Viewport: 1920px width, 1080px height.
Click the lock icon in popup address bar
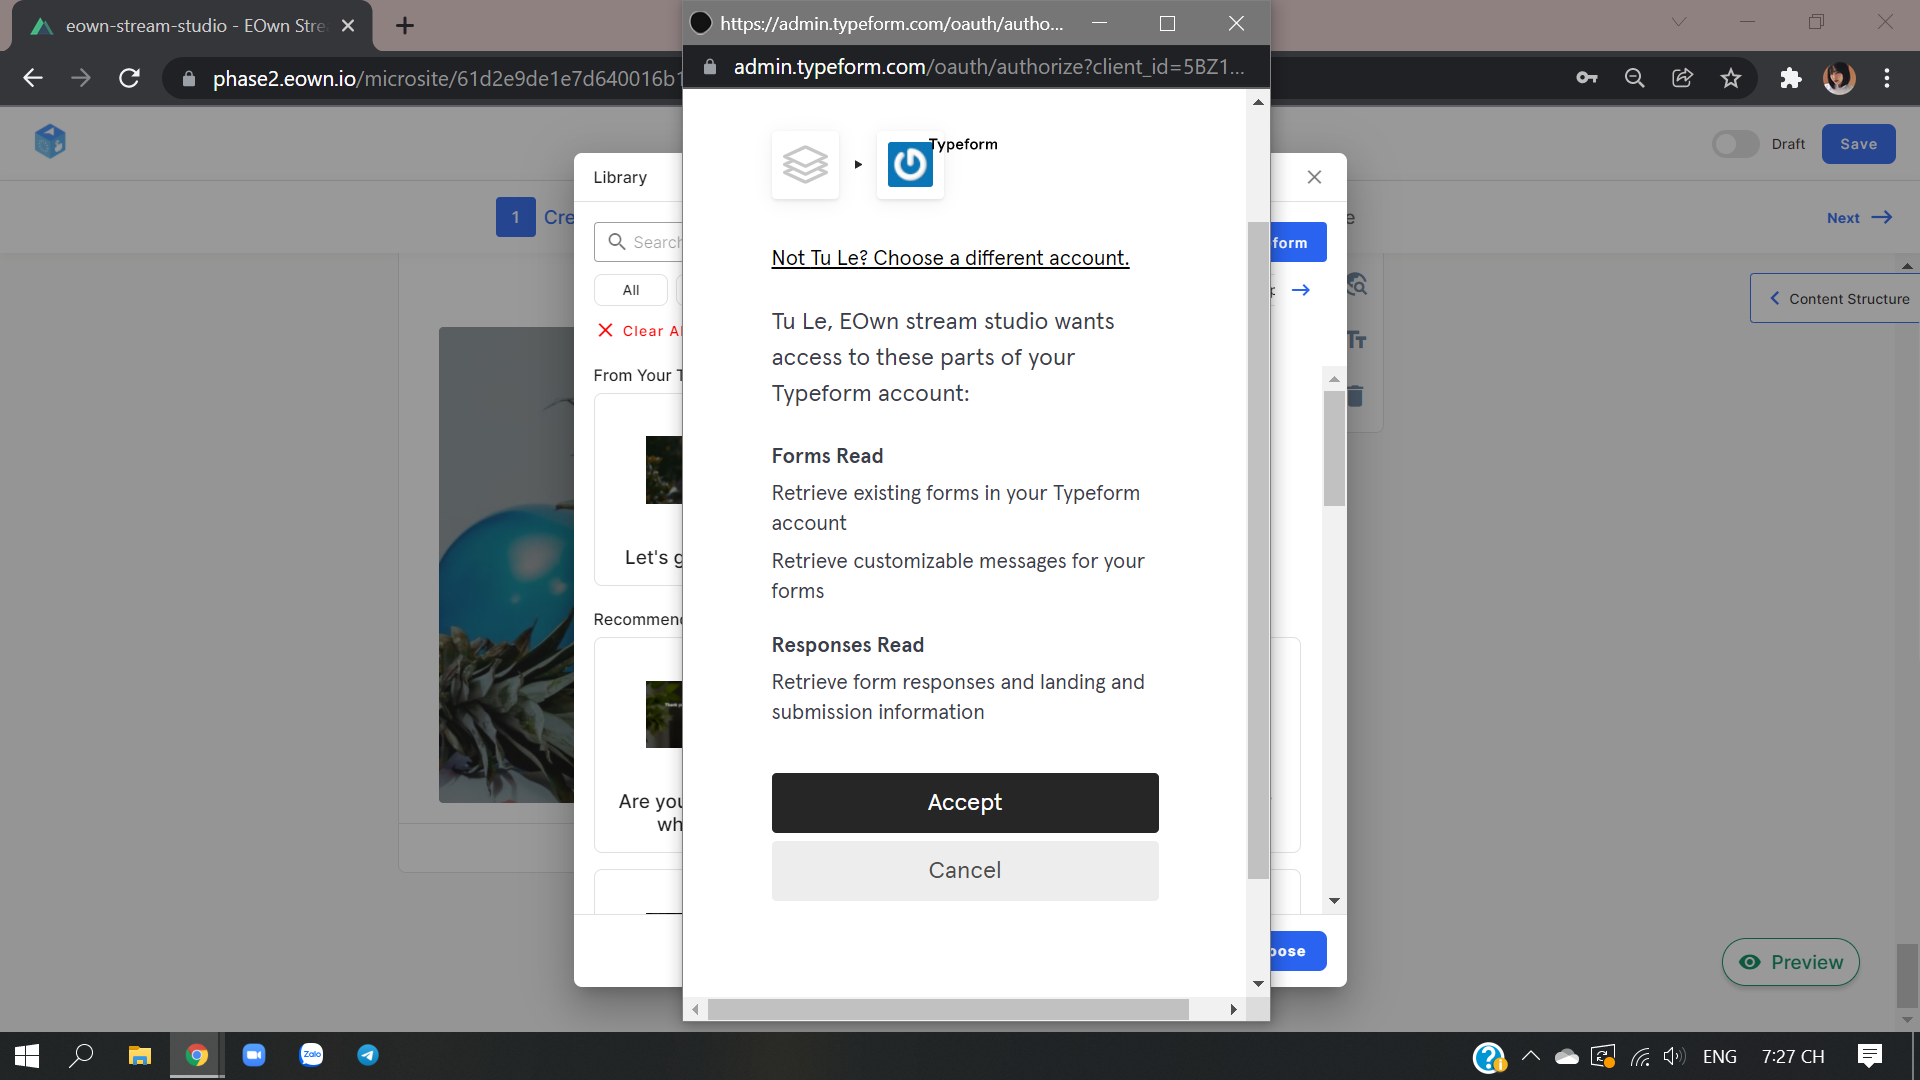[710, 67]
